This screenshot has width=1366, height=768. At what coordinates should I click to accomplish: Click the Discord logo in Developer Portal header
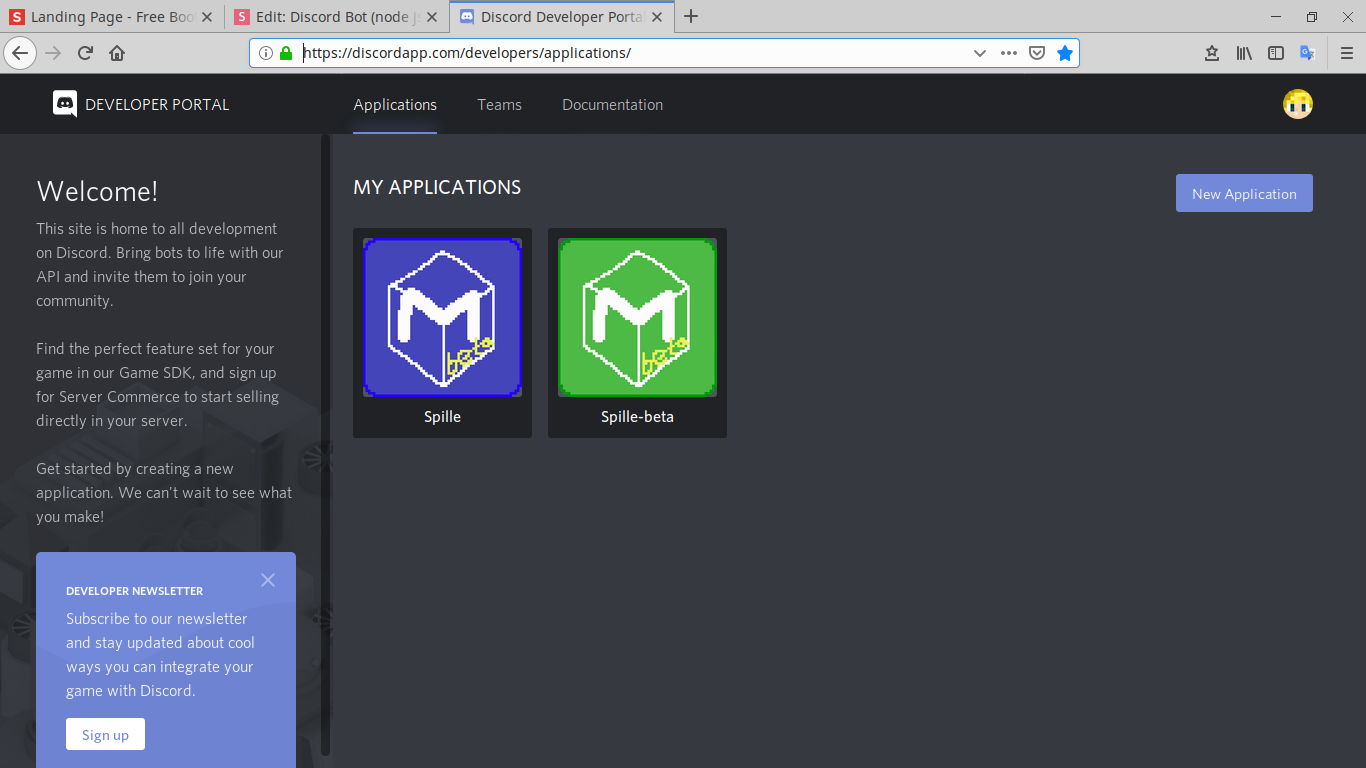[65, 104]
